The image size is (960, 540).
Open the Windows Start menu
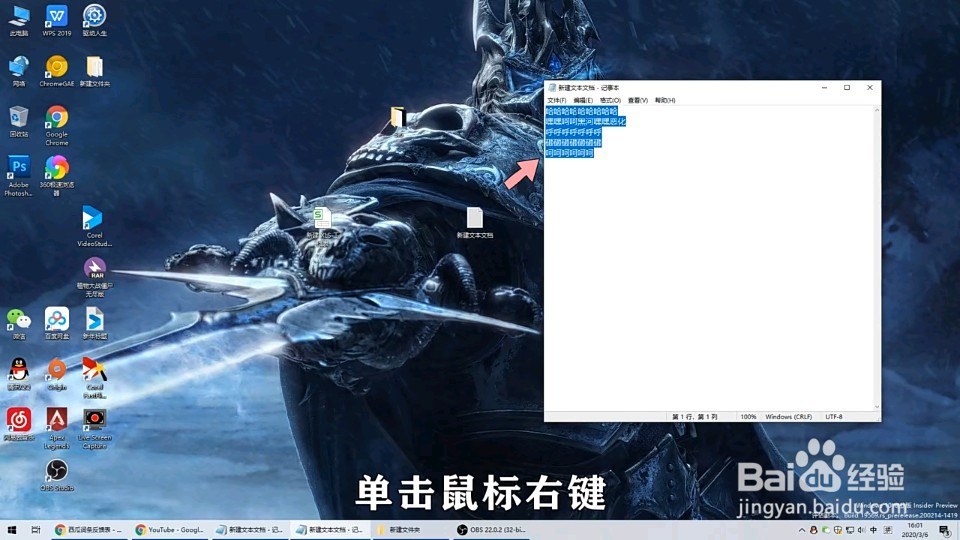(x=12, y=530)
